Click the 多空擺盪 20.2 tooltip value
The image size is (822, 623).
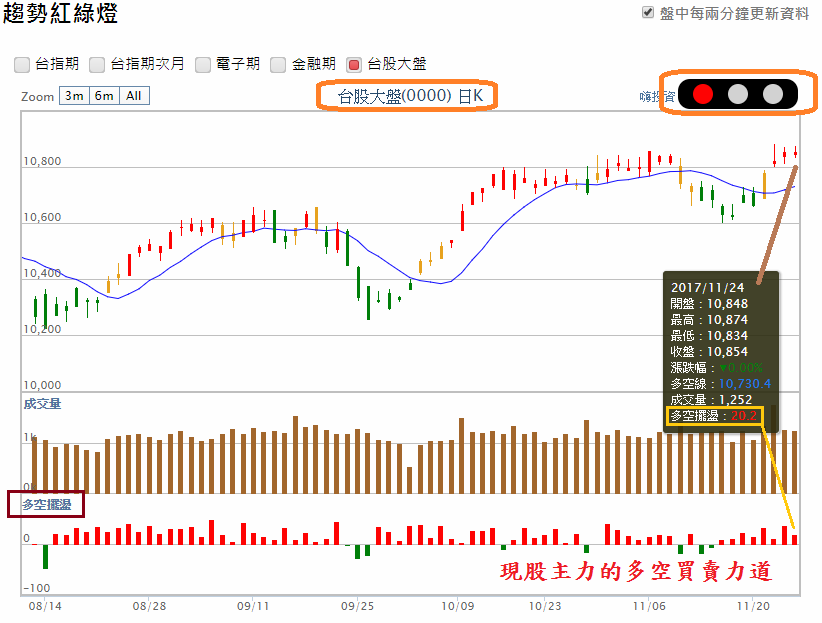click(744, 416)
